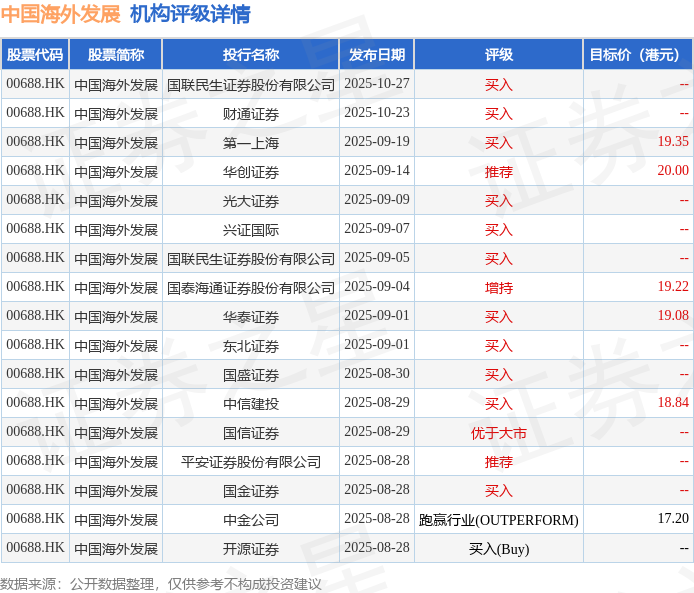694x593 pixels.
Task: Click the target price 19.08
Action: point(673,315)
